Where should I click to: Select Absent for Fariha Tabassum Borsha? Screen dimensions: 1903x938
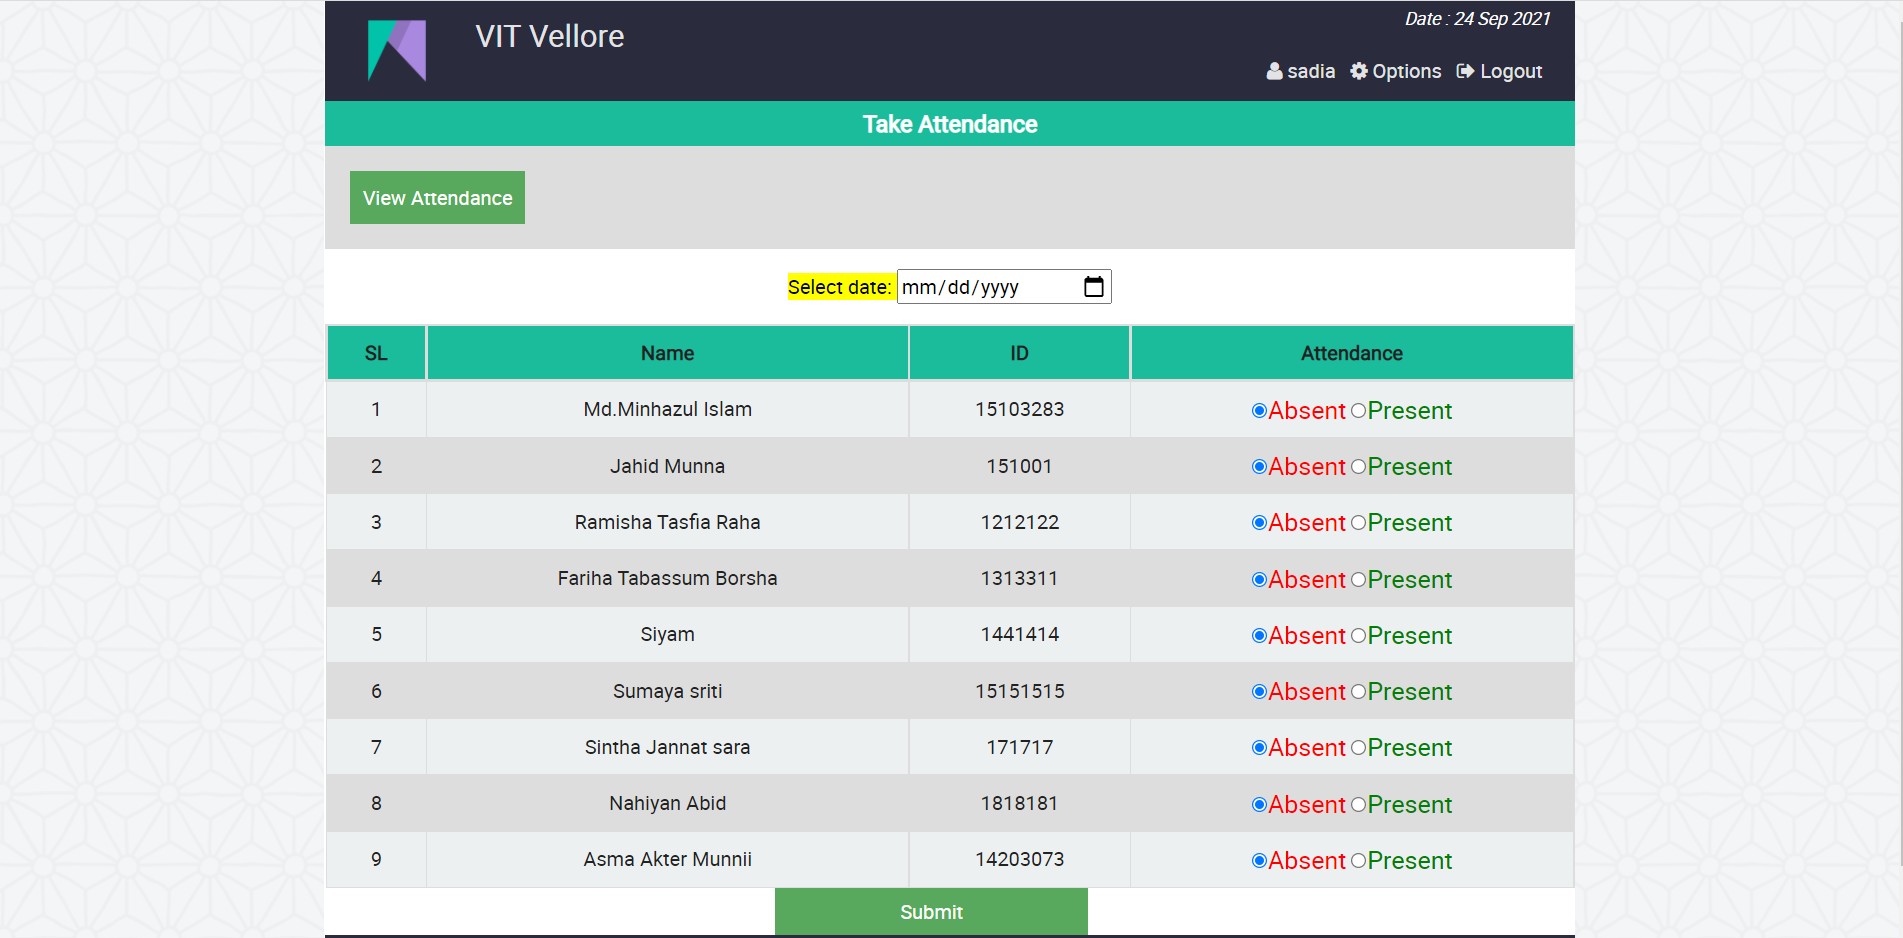click(1259, 580)
